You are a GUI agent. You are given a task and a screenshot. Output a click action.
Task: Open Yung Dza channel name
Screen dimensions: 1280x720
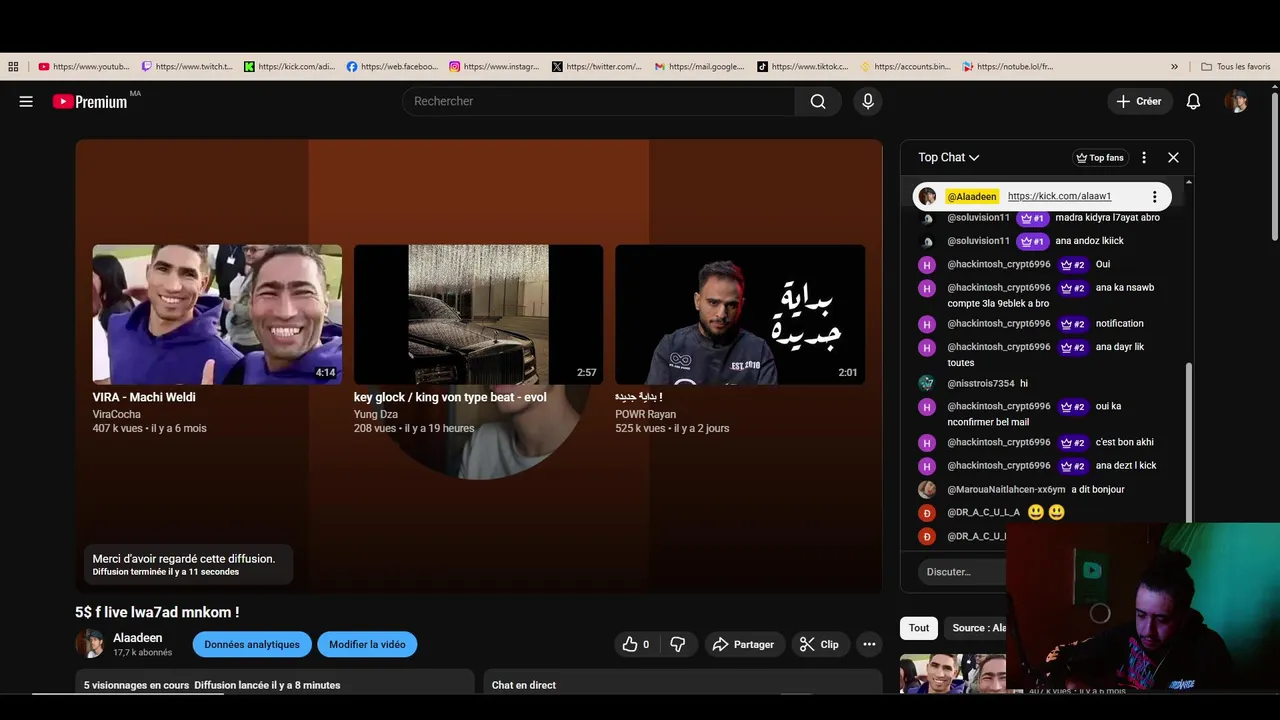[376, 414]
